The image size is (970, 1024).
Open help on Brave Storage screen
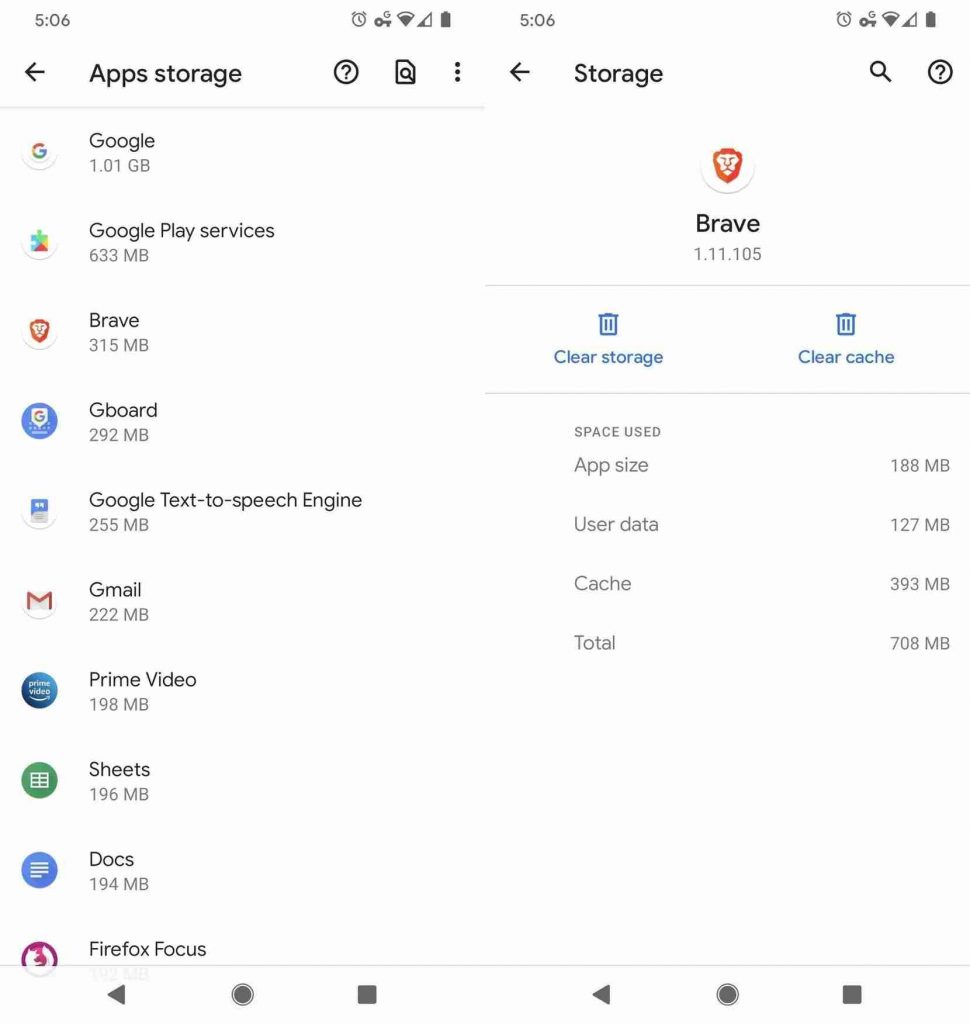pyautogui.click(x=940, y=72)
